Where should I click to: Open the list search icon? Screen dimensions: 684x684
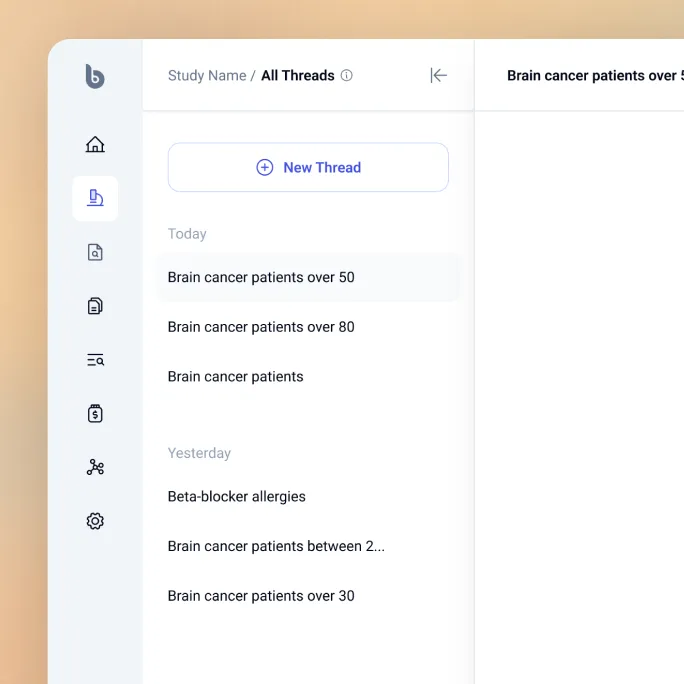[x=95, y=360]
